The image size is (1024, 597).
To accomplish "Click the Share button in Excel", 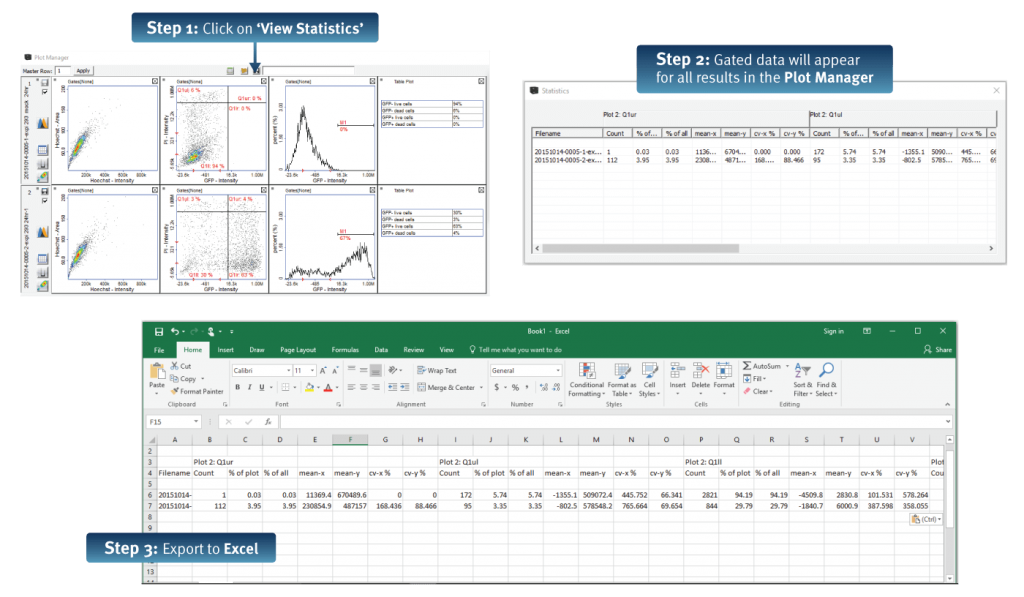I will (x=938, y=350).
